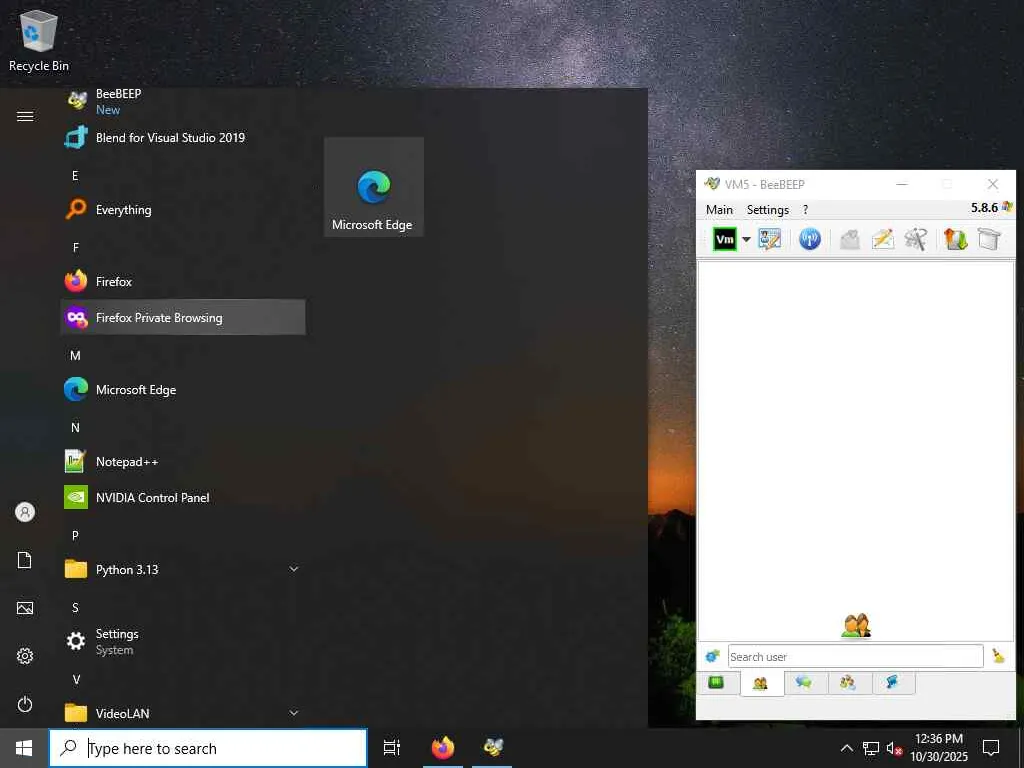Screen dimensions: 1024x768
Task: Click the envelope with pencil icon
Action: [x=882, y=239]
